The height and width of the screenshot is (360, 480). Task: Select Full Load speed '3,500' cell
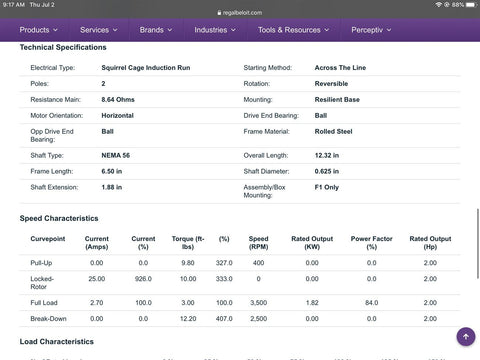coord(258,303)
